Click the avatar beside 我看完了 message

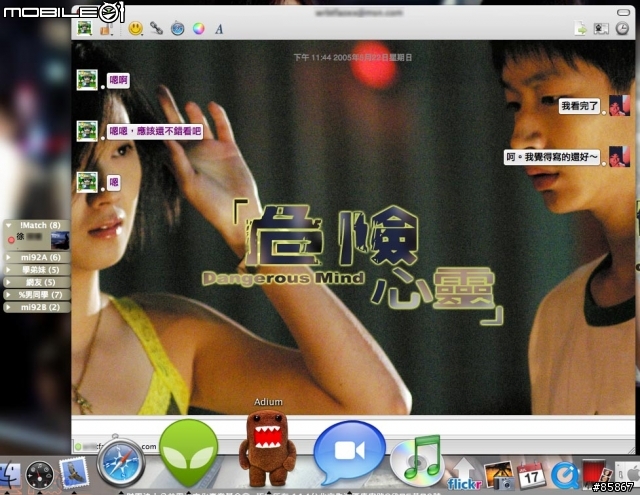tap(619, 106)
